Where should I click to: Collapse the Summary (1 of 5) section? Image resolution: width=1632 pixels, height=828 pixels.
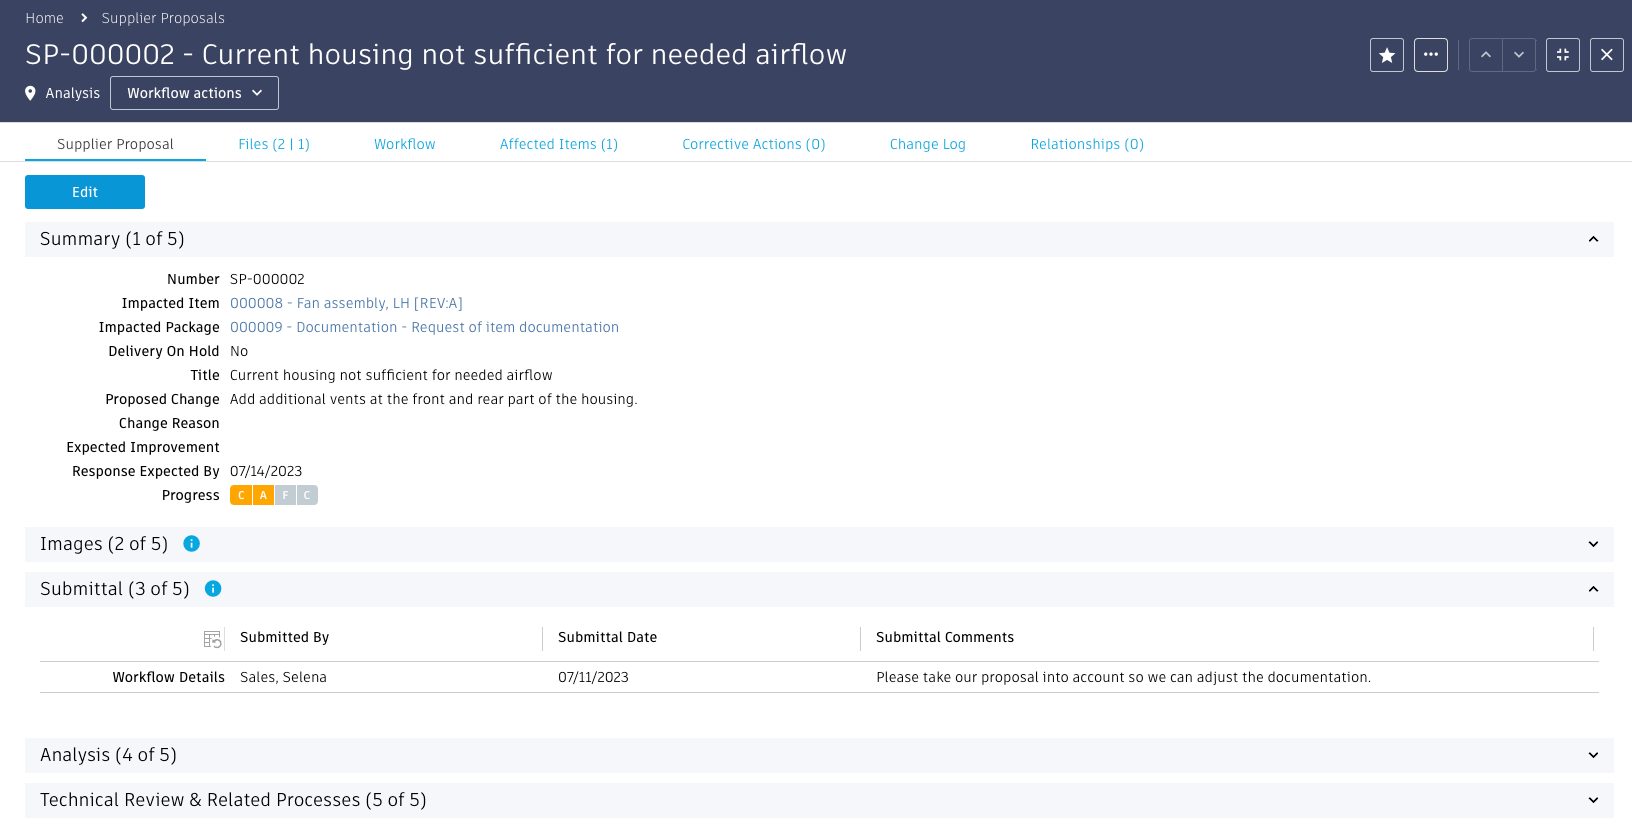(x=1593, y=239)
